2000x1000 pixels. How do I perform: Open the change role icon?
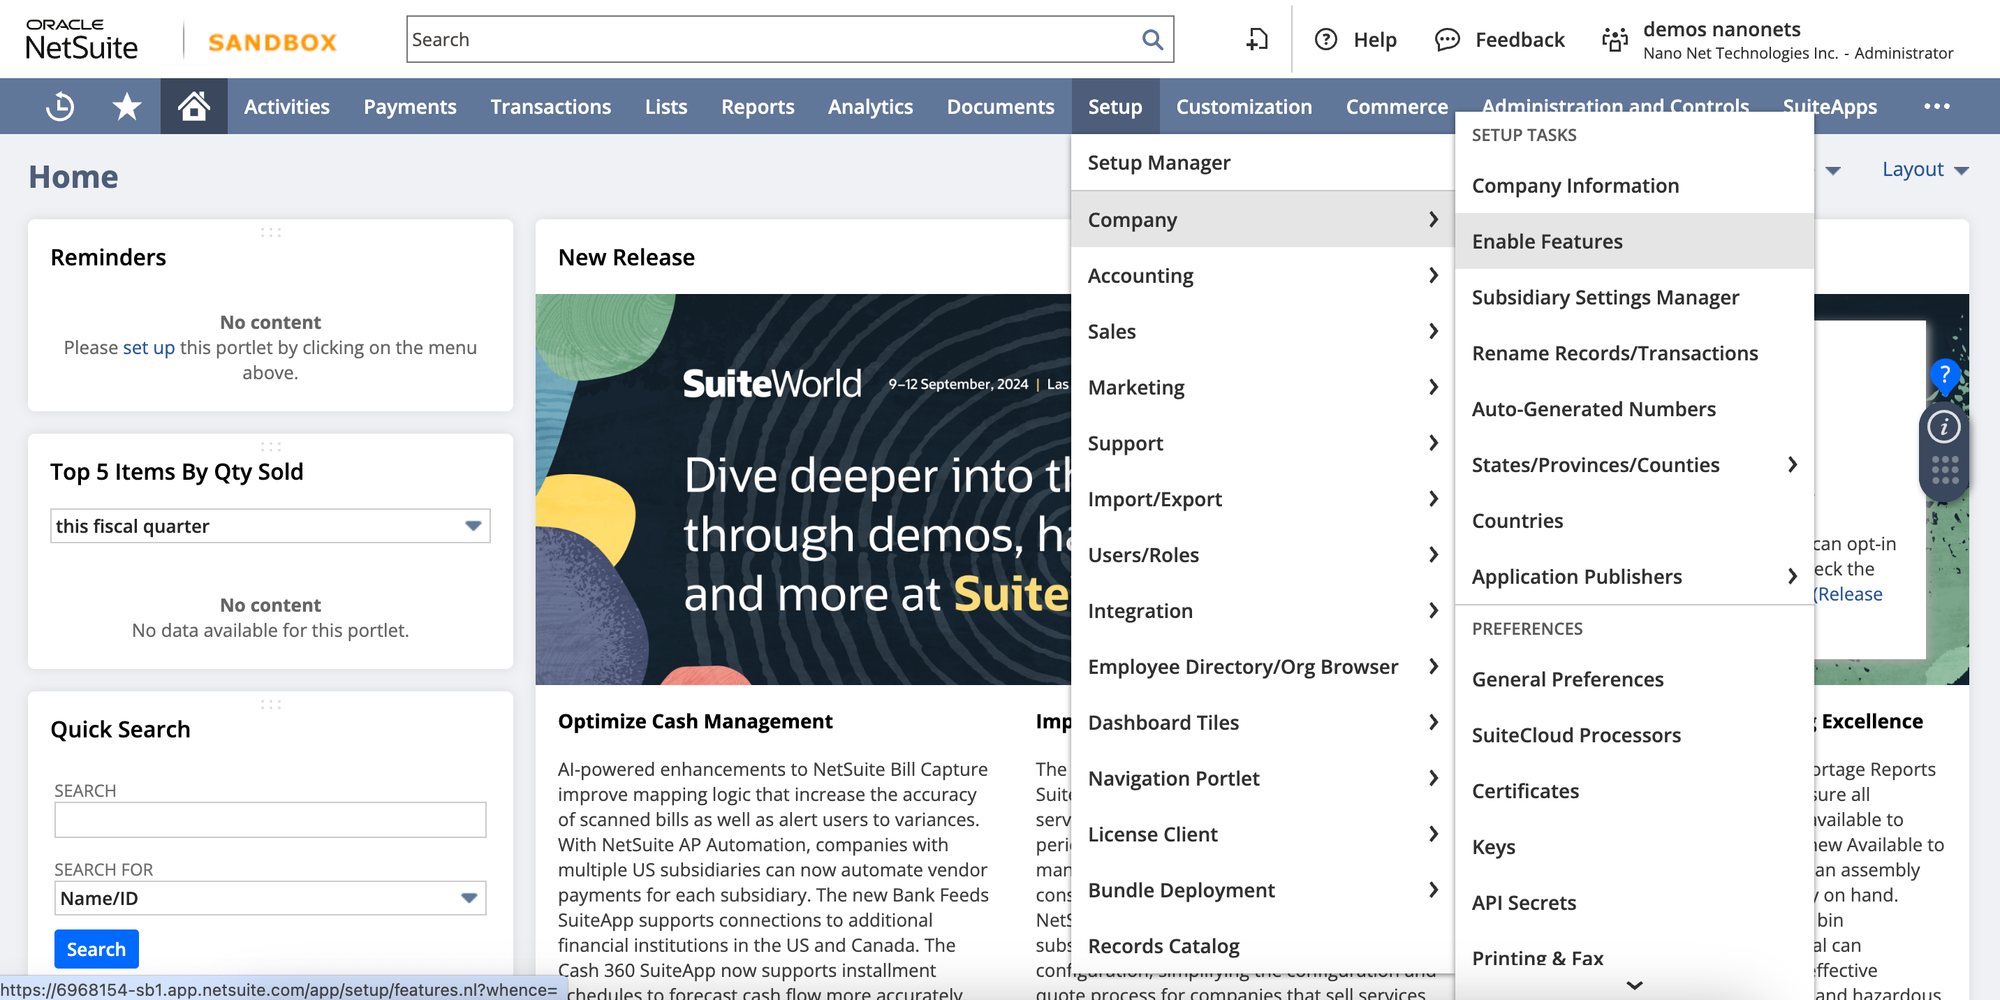[x=1614, y=40]
